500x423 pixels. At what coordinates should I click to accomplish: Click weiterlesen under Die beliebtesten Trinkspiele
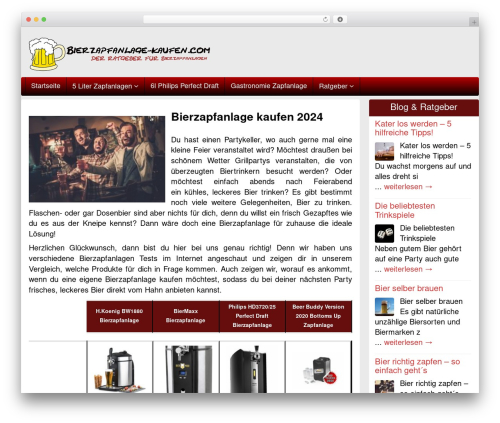click(x=408, y=269)
